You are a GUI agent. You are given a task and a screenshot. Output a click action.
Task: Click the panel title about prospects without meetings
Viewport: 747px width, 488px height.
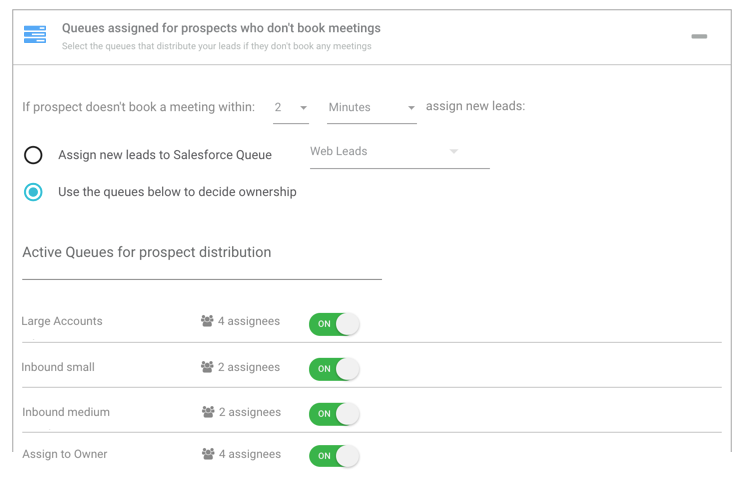coord(221,28)
